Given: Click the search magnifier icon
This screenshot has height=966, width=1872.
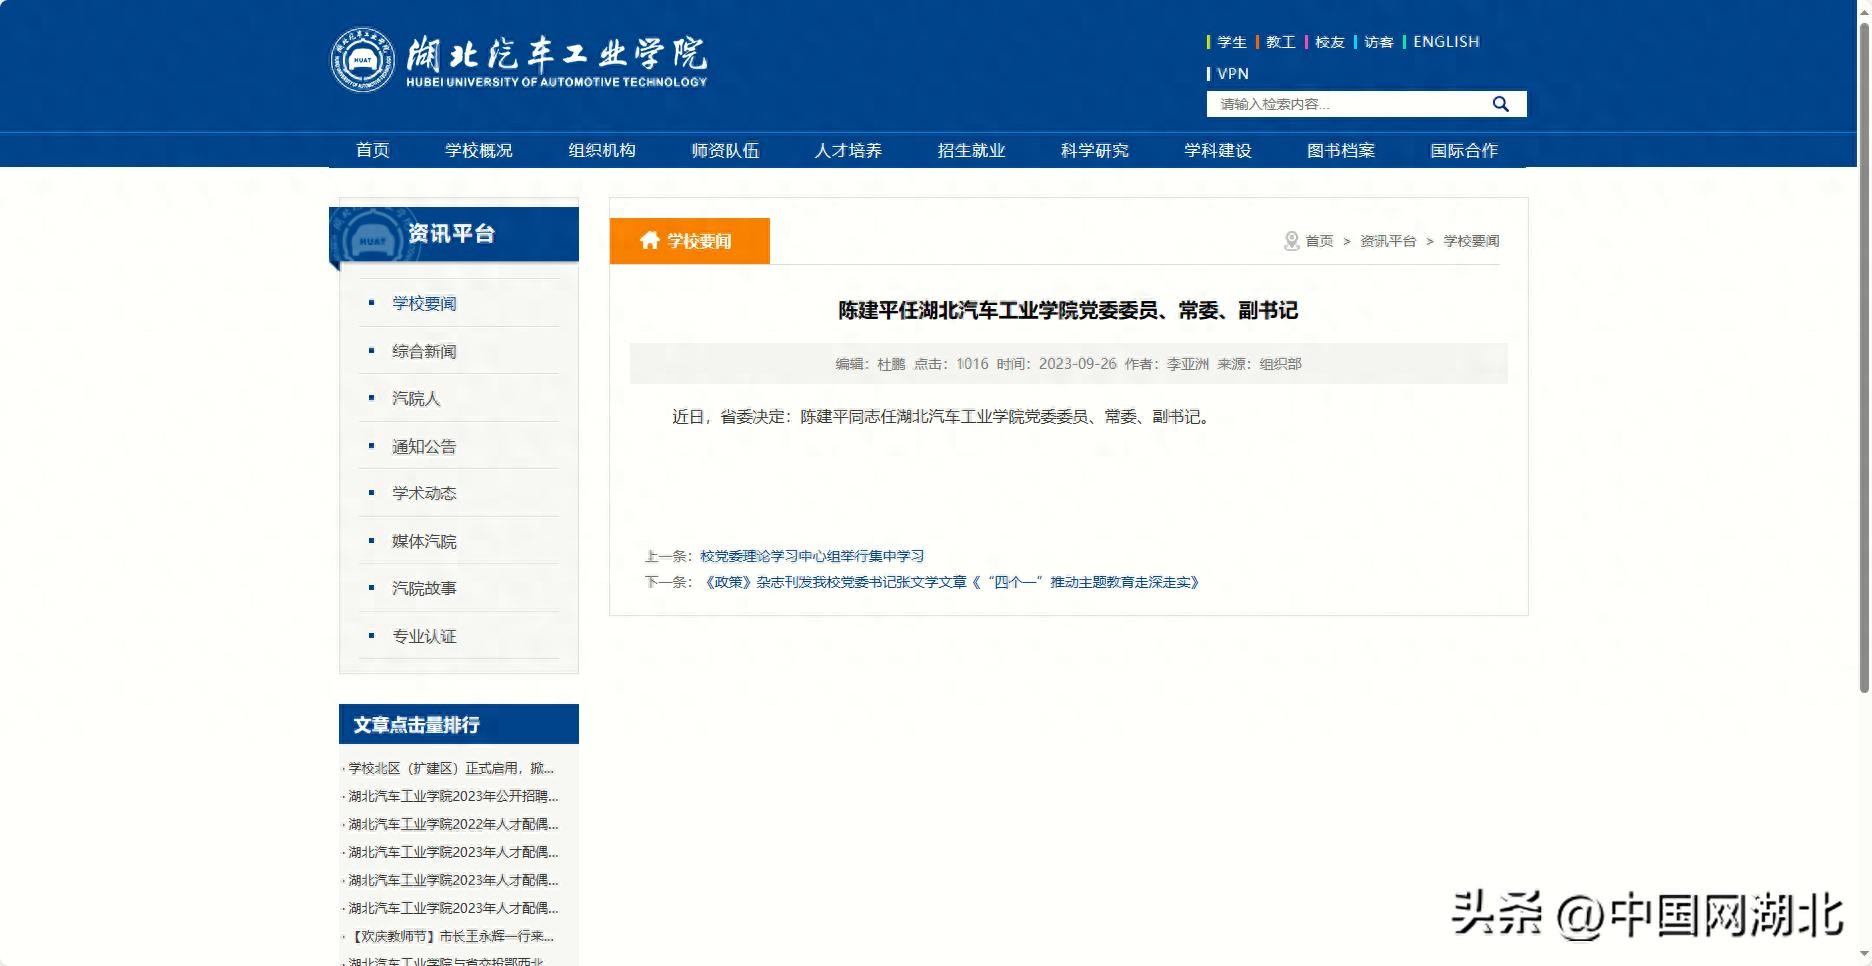Looking at the screenshot, I should coord(1500,104).
